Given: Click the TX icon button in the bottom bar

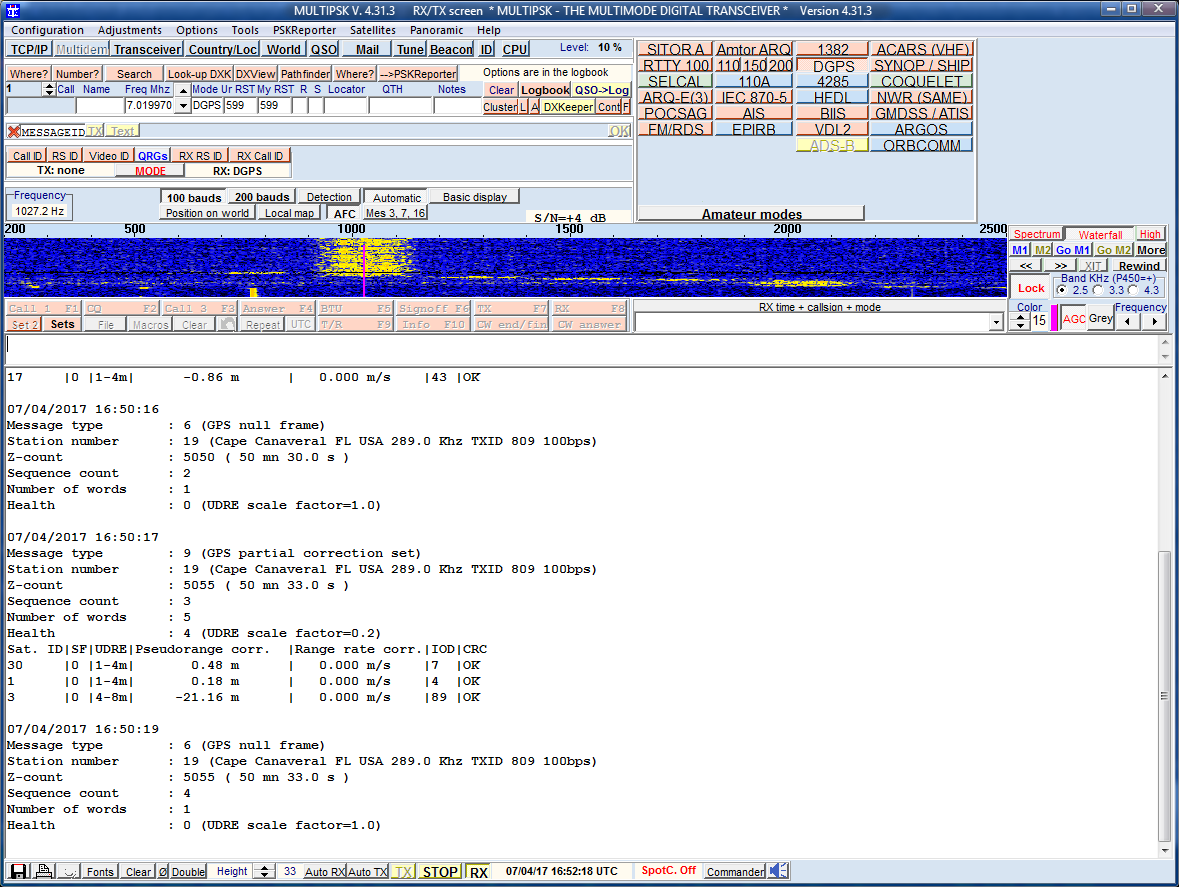Looking at the screenshot, I should point(403,872).
